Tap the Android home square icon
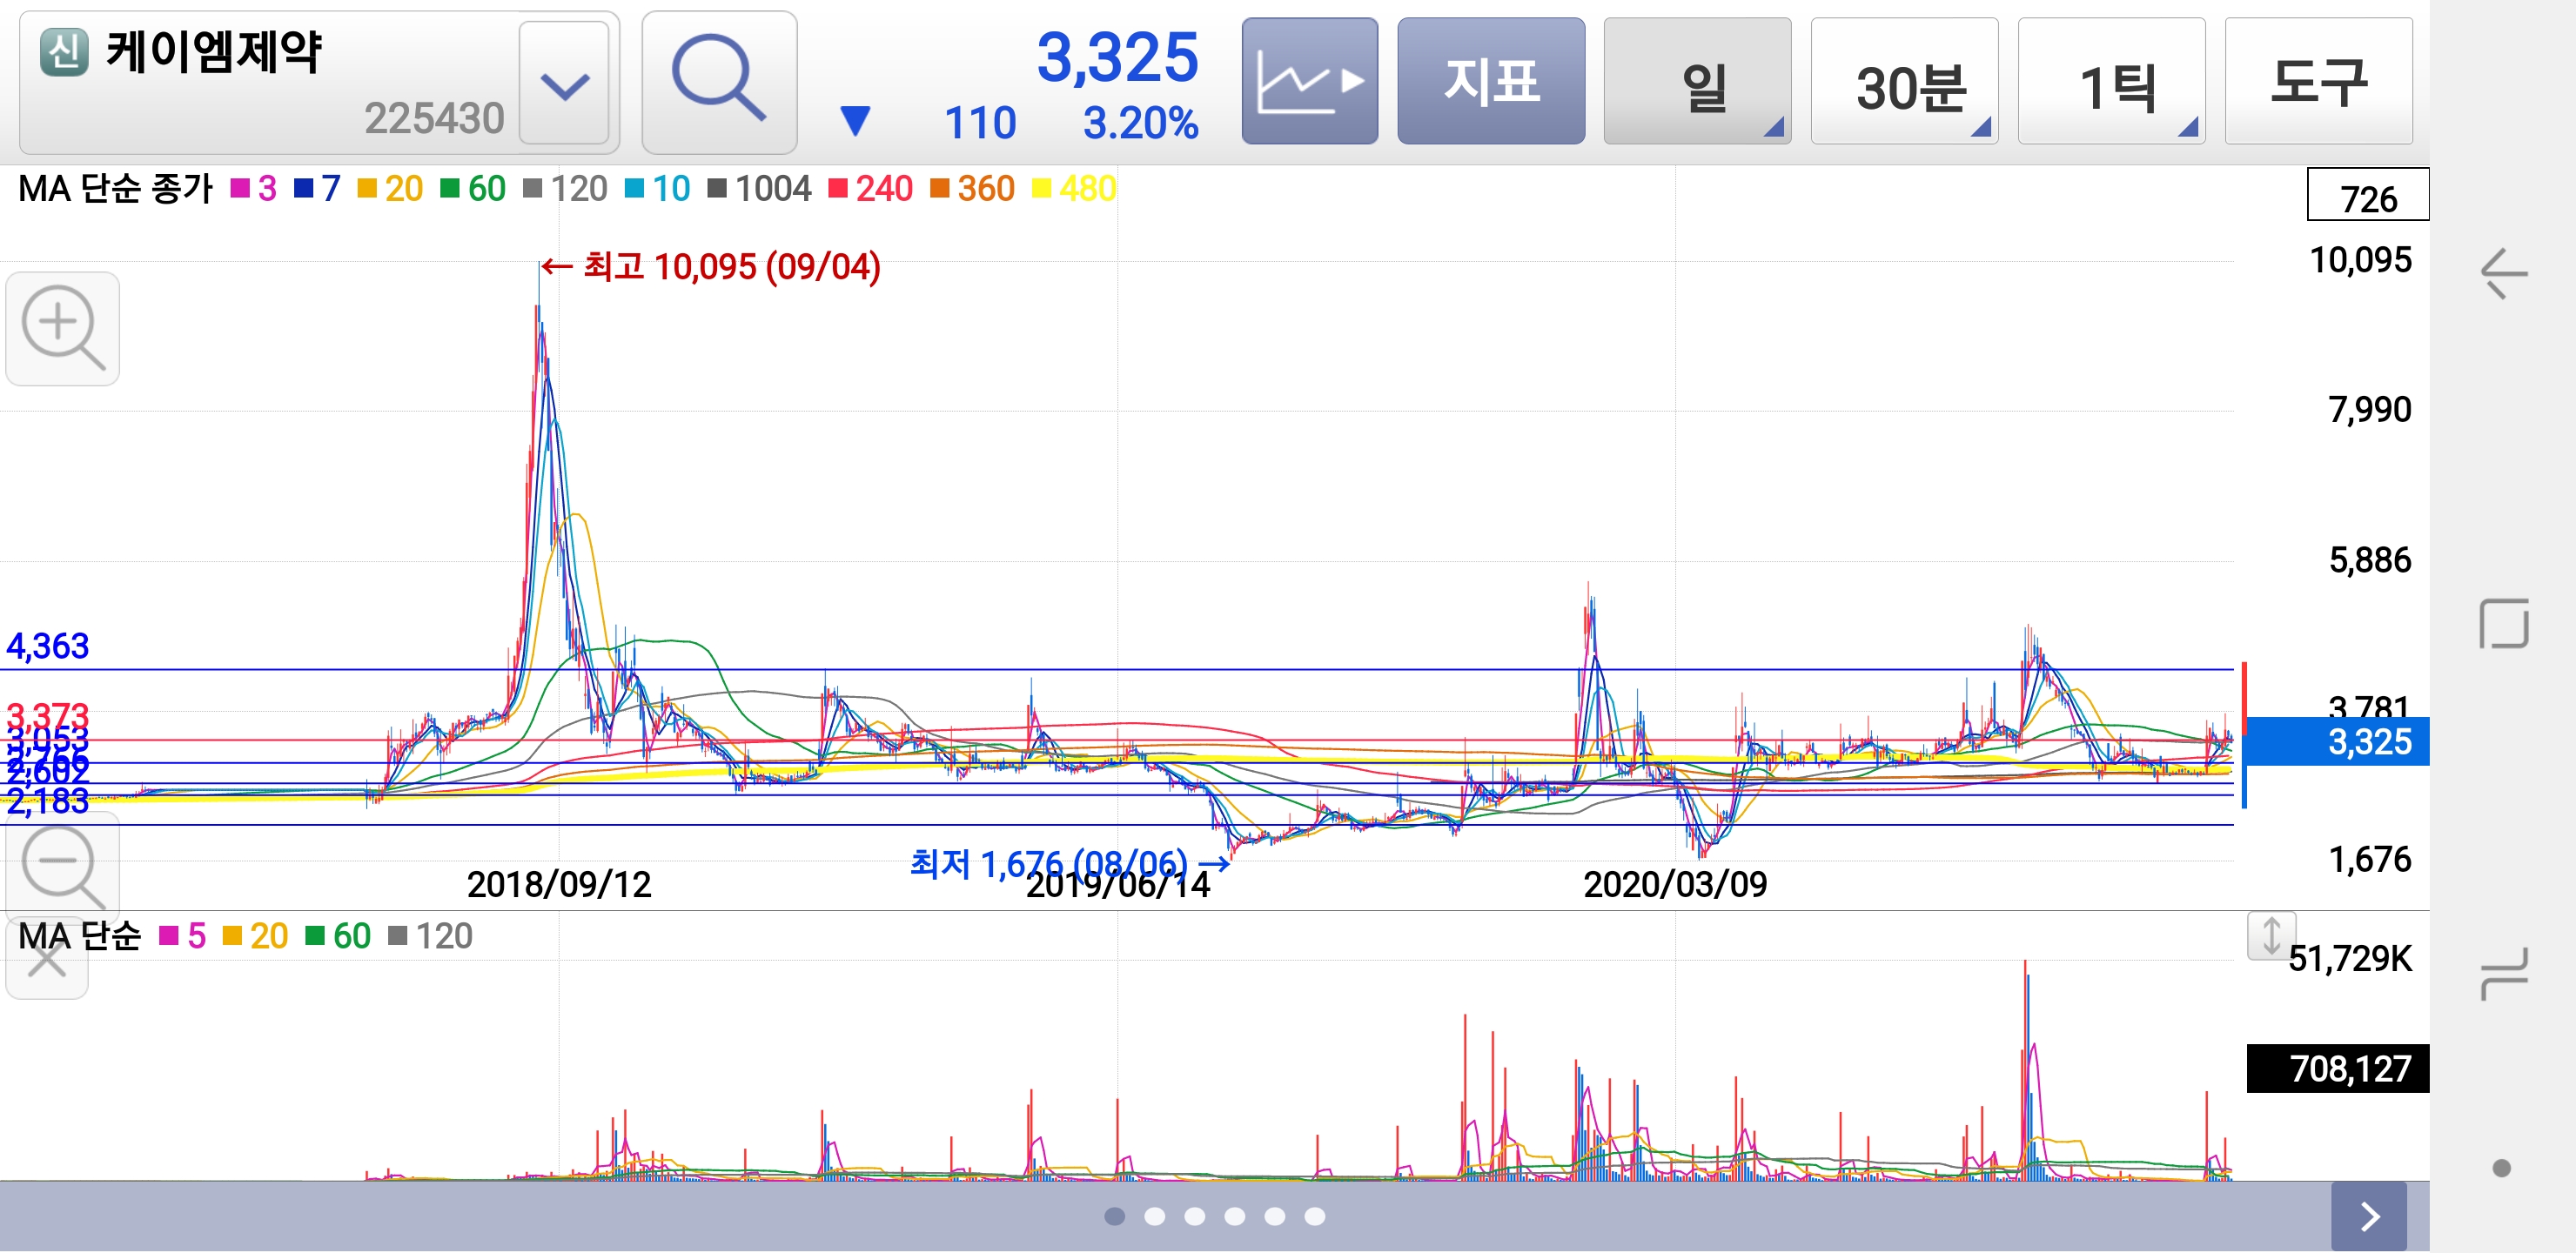 click(2503, 624)
